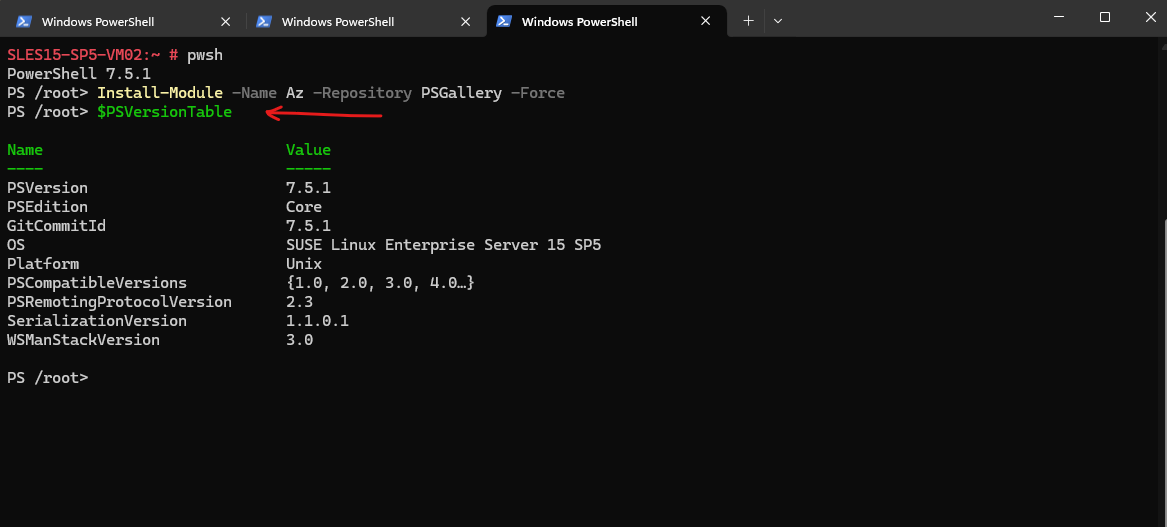Click the WSManStackVersion row name
The image size is (1167, 527).
tap(83, 340)
